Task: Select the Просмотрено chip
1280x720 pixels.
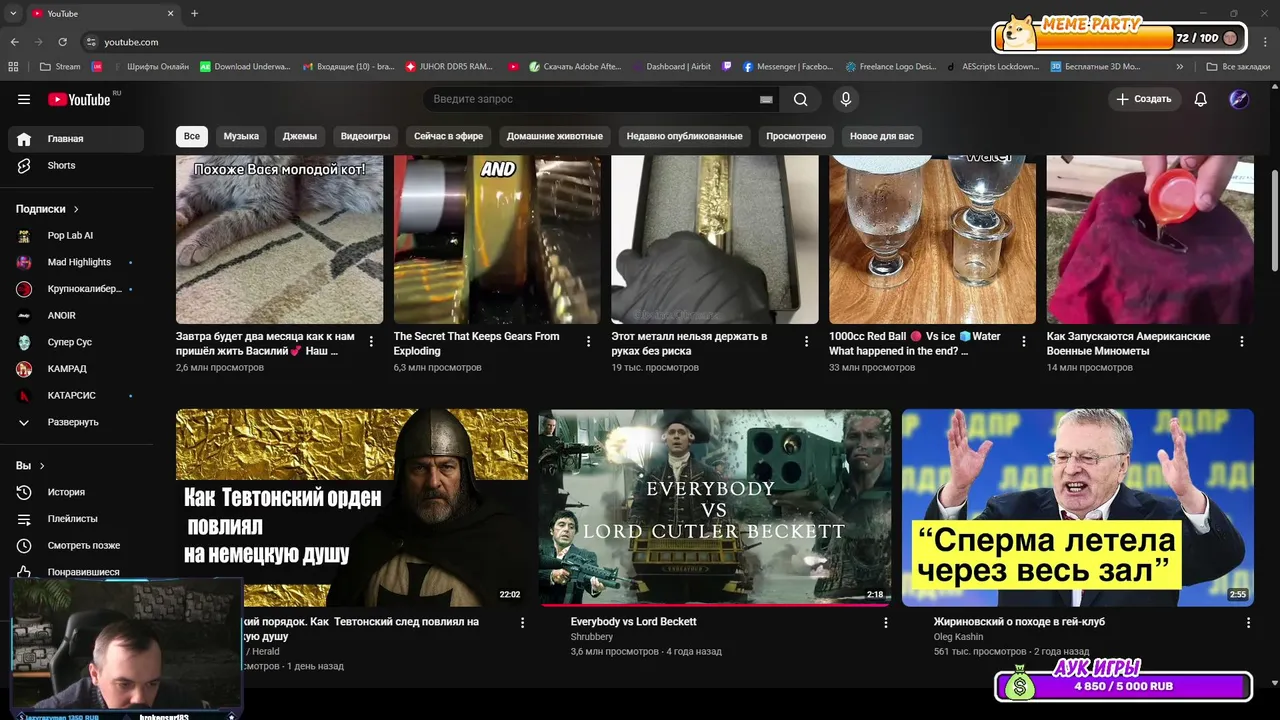Action: 796,136
